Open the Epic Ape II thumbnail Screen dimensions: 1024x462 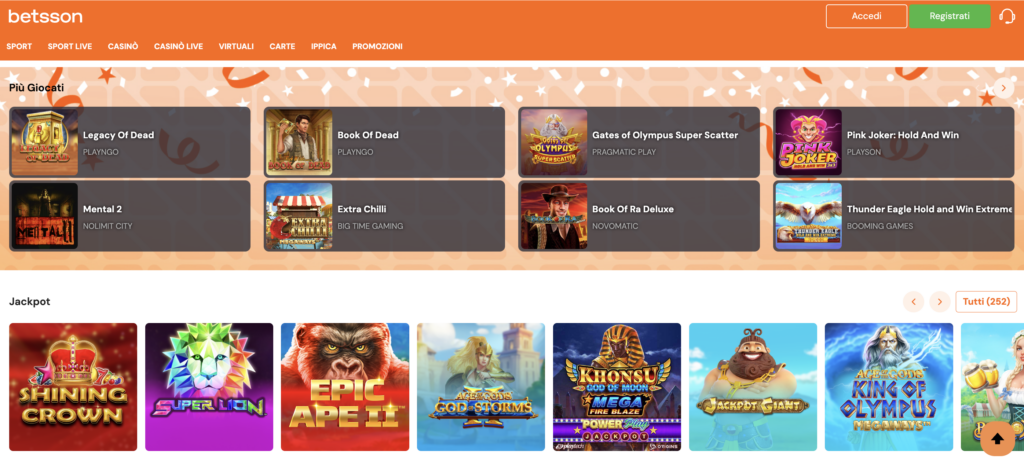click(x=345, y=386)
